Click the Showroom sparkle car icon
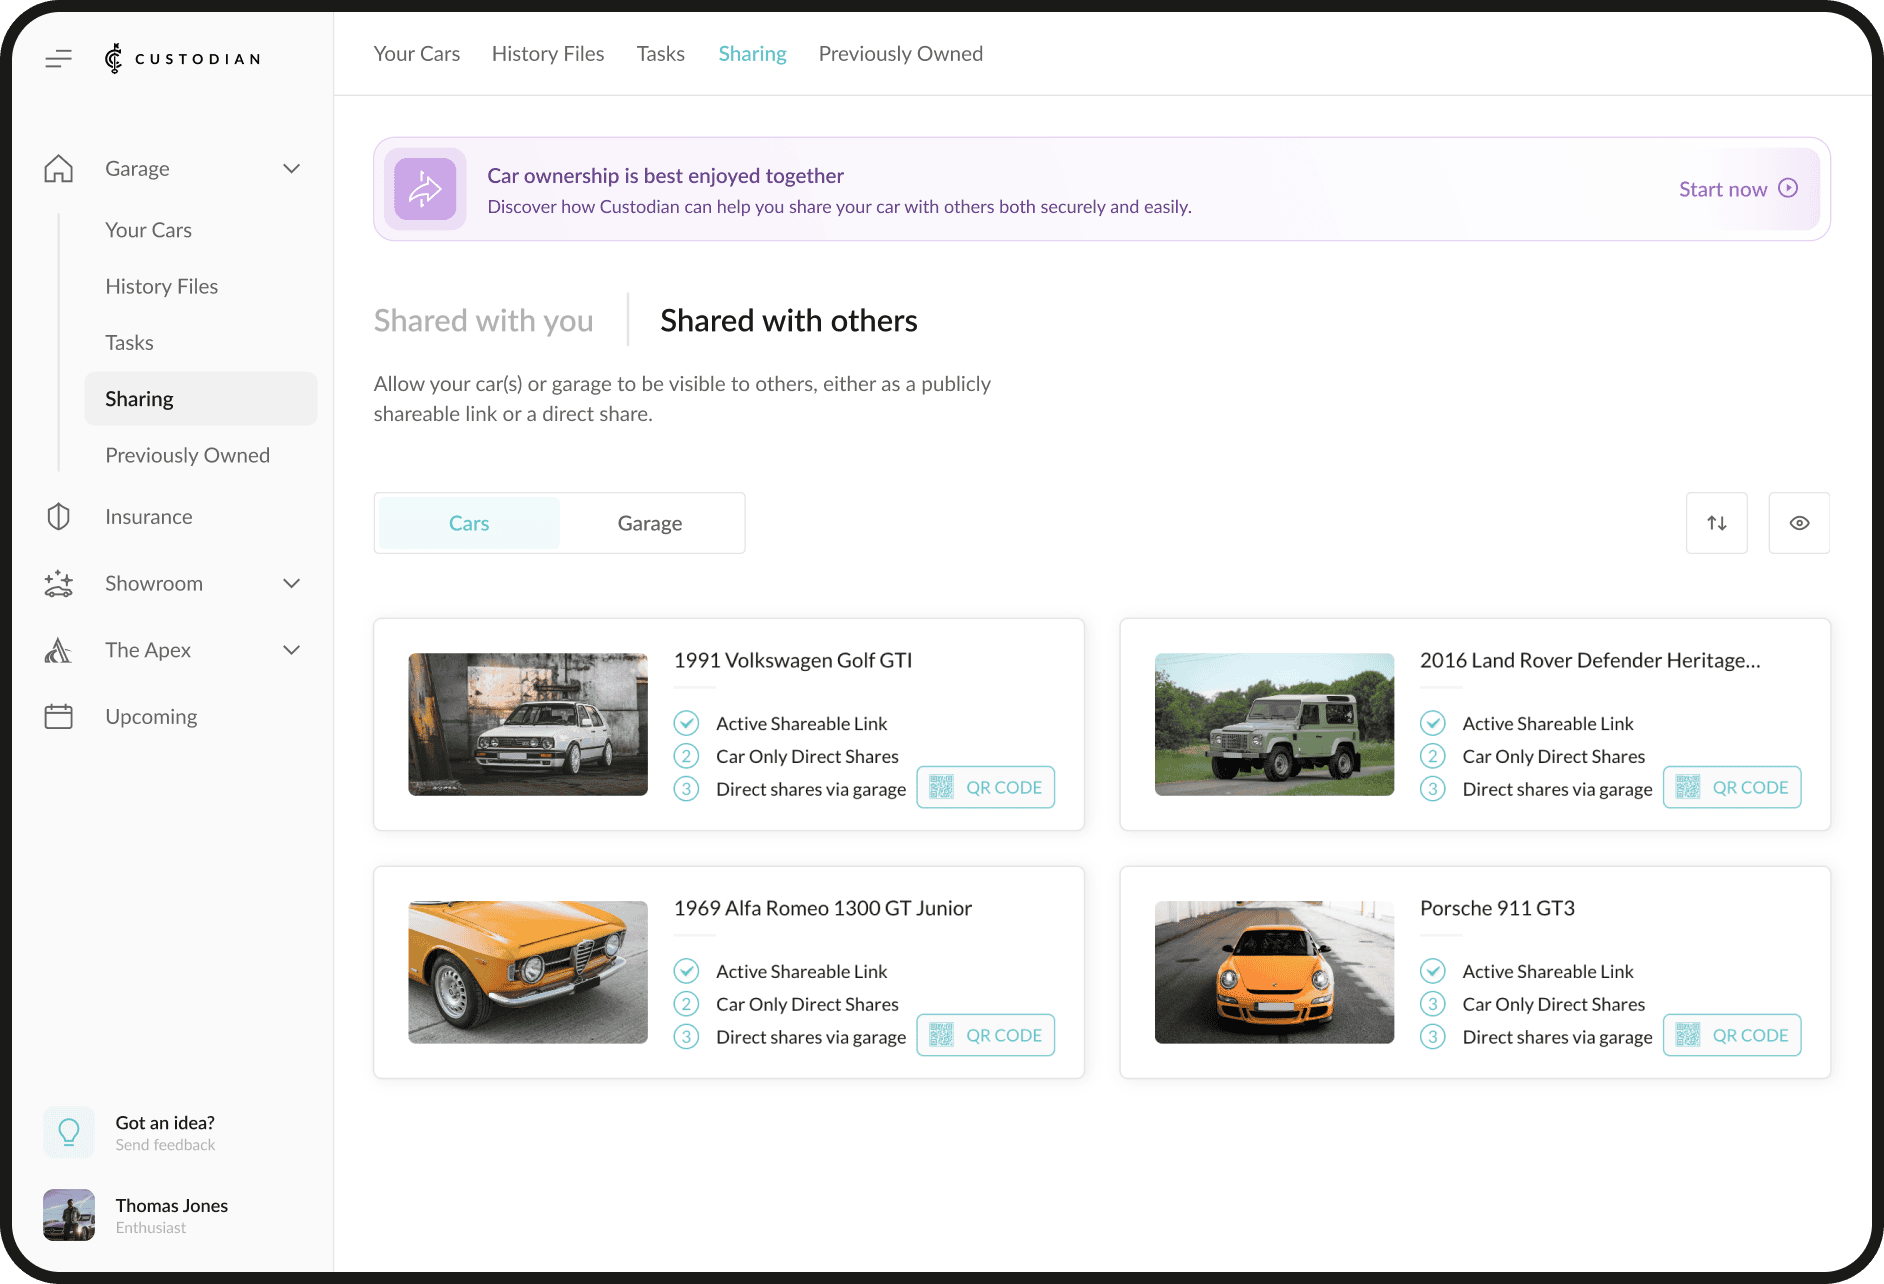Screen dimensions: 1884x1284 click(59, 583)
